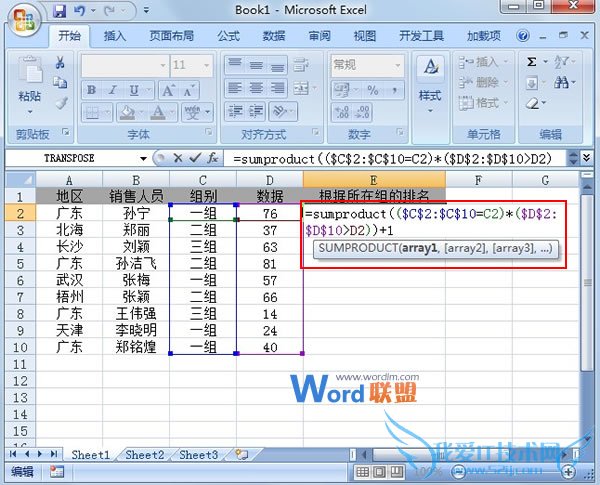Click the Office button orb
Screen dimensions: 600x485
tap(24, 20)
